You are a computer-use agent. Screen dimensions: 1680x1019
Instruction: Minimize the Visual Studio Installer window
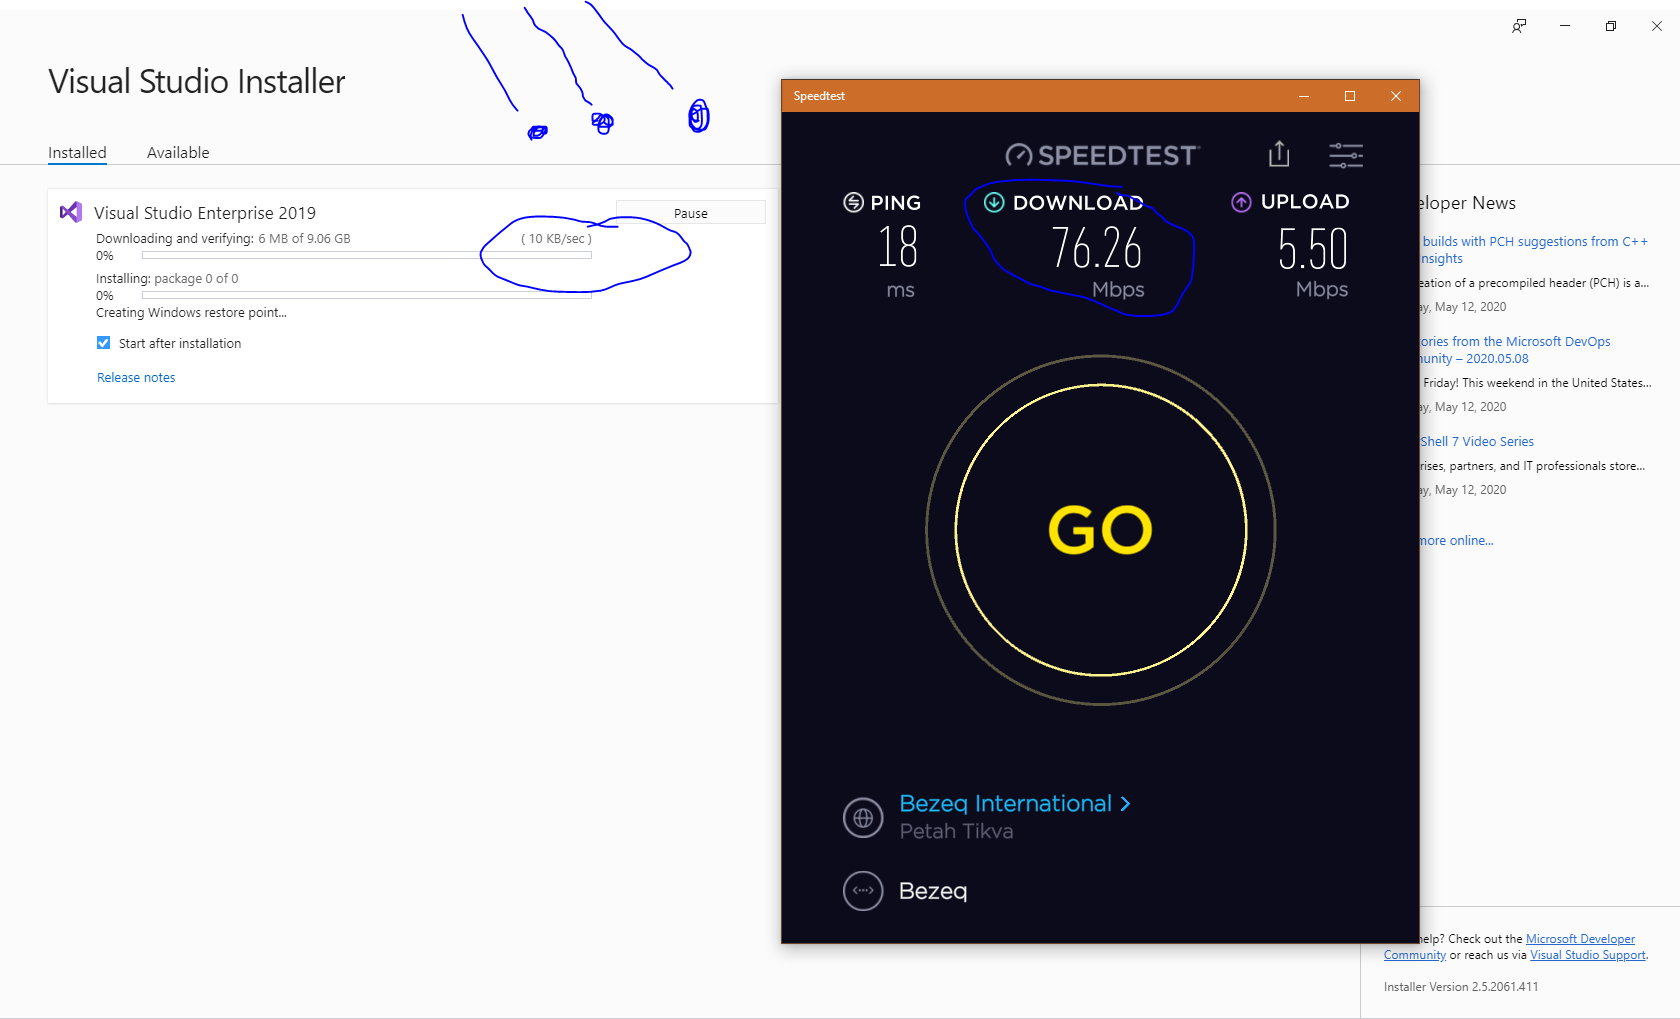(1565, 26)
